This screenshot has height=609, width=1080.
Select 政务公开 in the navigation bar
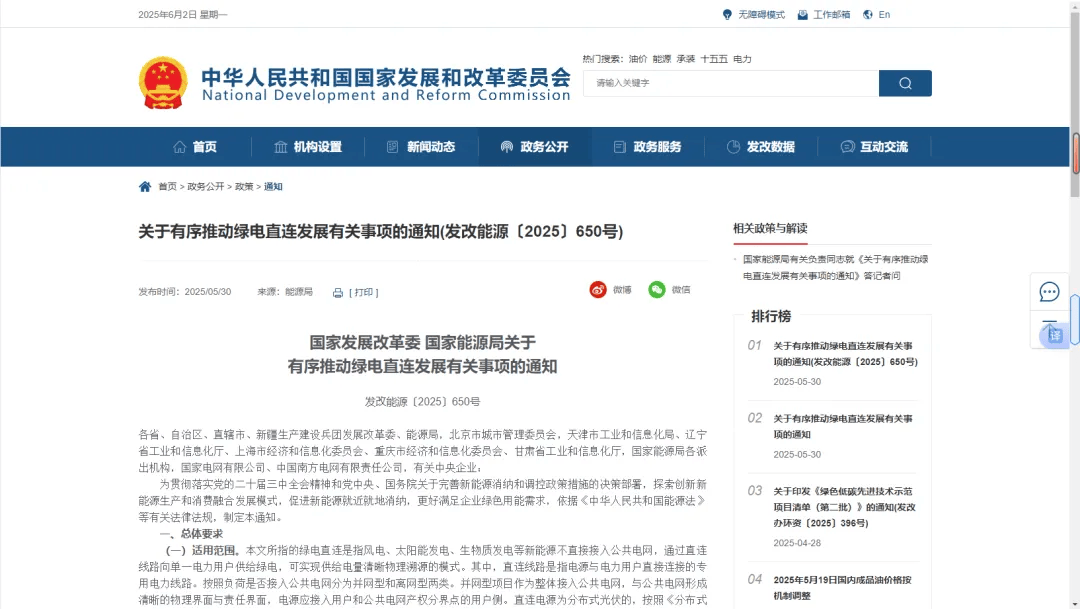tap(544, 147)
